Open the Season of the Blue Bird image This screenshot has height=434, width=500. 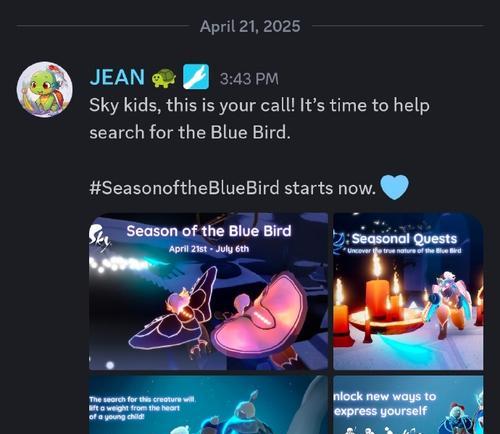[209, 291]
